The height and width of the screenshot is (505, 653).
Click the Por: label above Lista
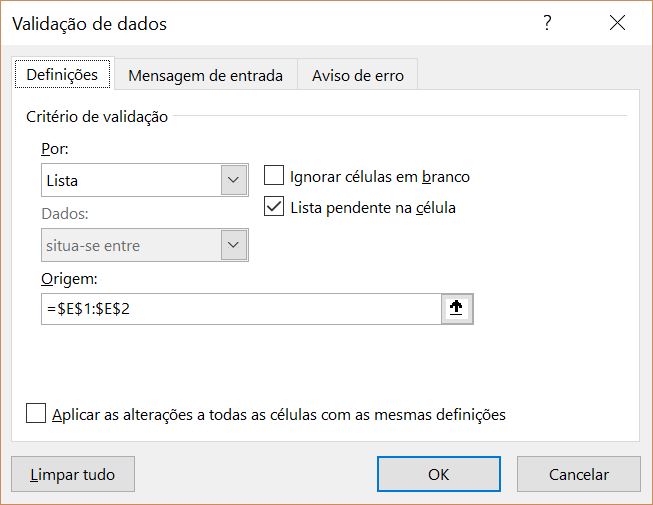coord(55,149)
